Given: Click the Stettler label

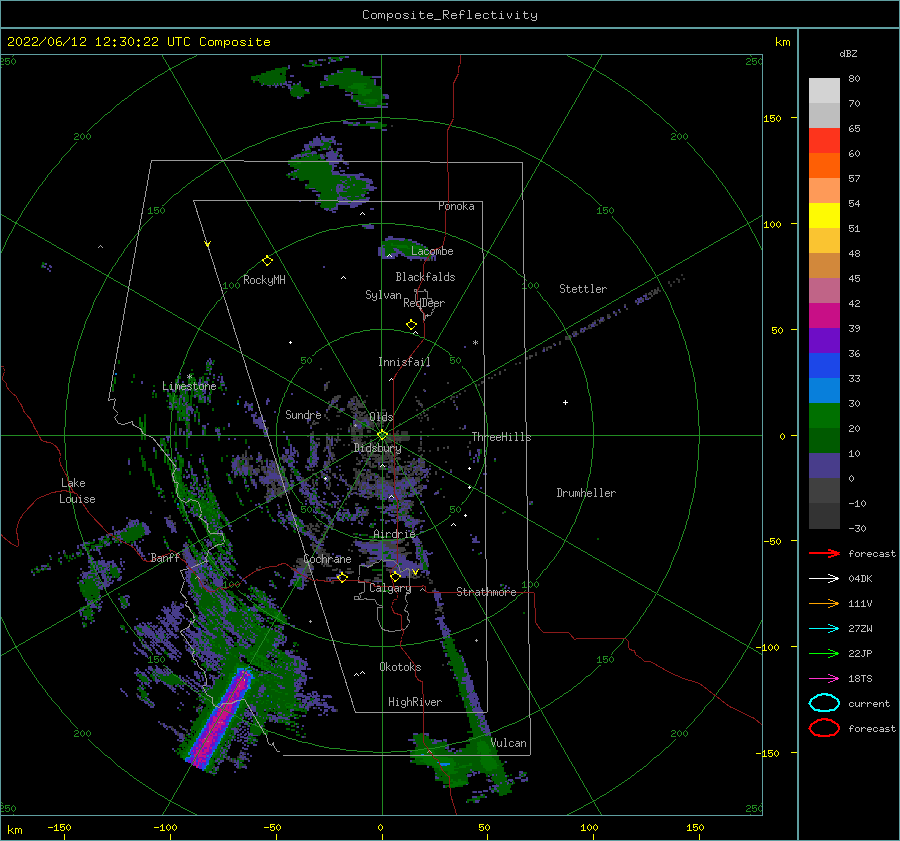Looking at the screenshot, I should [x=583, y=289].
